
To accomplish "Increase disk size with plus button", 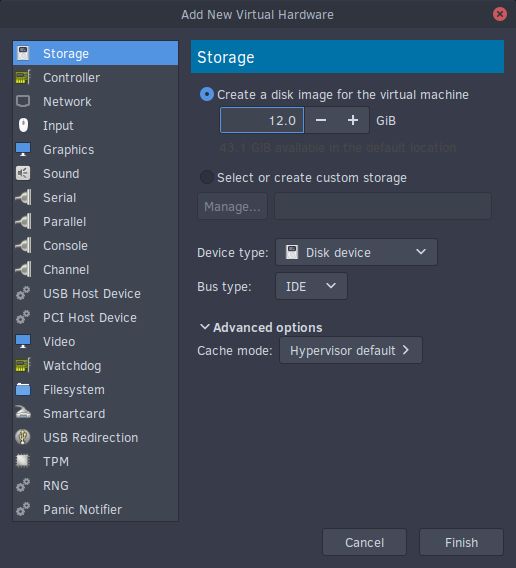I will pyautogui.click(x=353, y=120).
